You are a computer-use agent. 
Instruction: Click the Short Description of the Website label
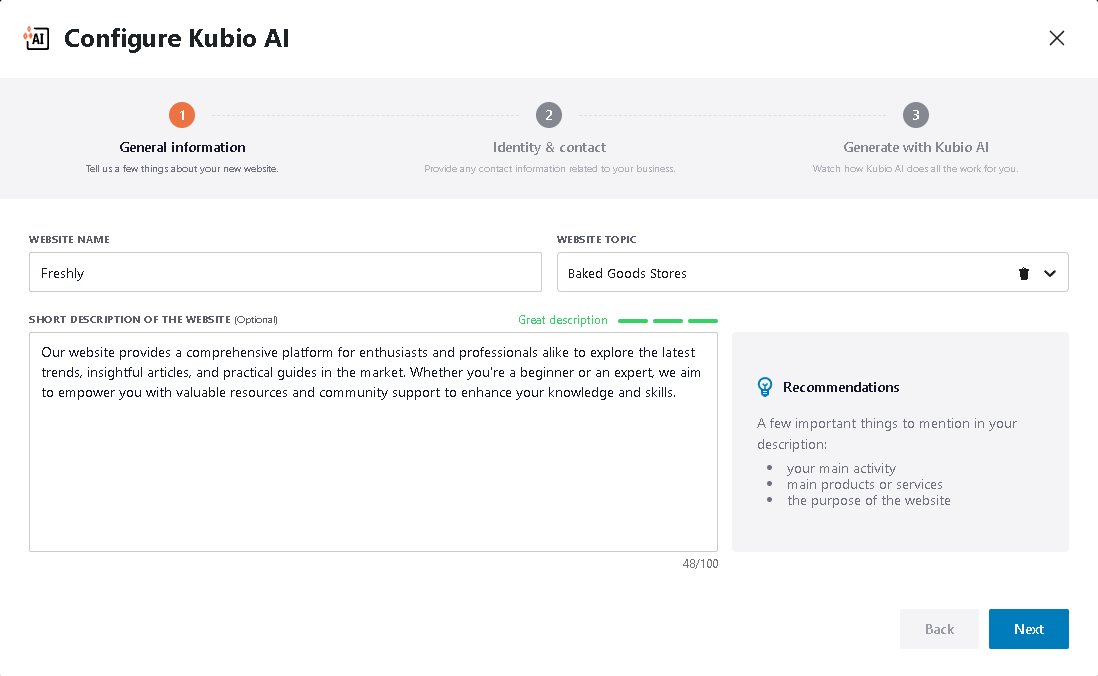pos(130,320)
